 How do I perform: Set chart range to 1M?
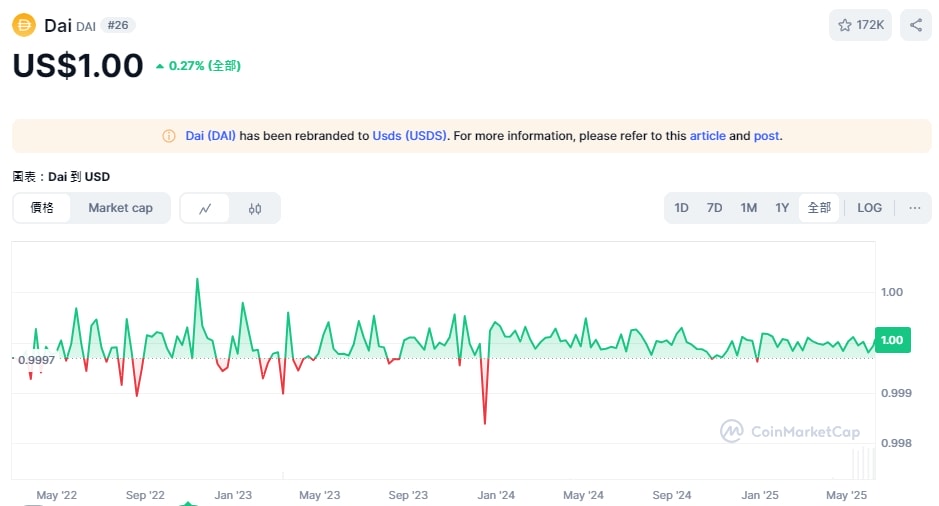tap(749, 208)
